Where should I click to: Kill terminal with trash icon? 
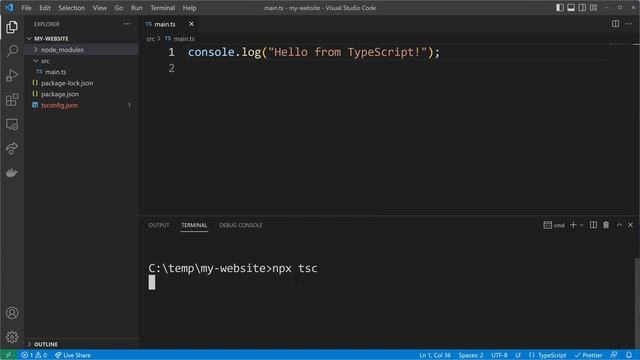tap(606, 225)
